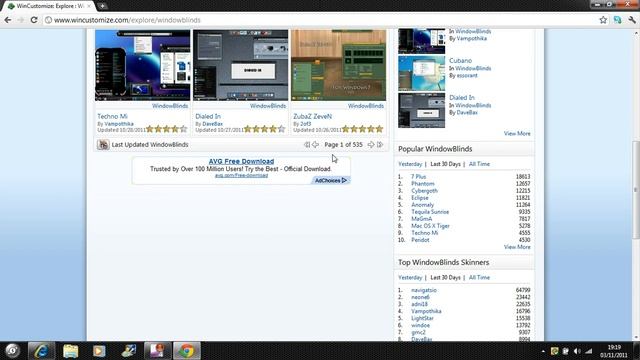Image resolution: width=640 pixels, height=360 pixels.
Task: Show Yesterday stats for Popular WindowBlinds
Action: (410, 164)
